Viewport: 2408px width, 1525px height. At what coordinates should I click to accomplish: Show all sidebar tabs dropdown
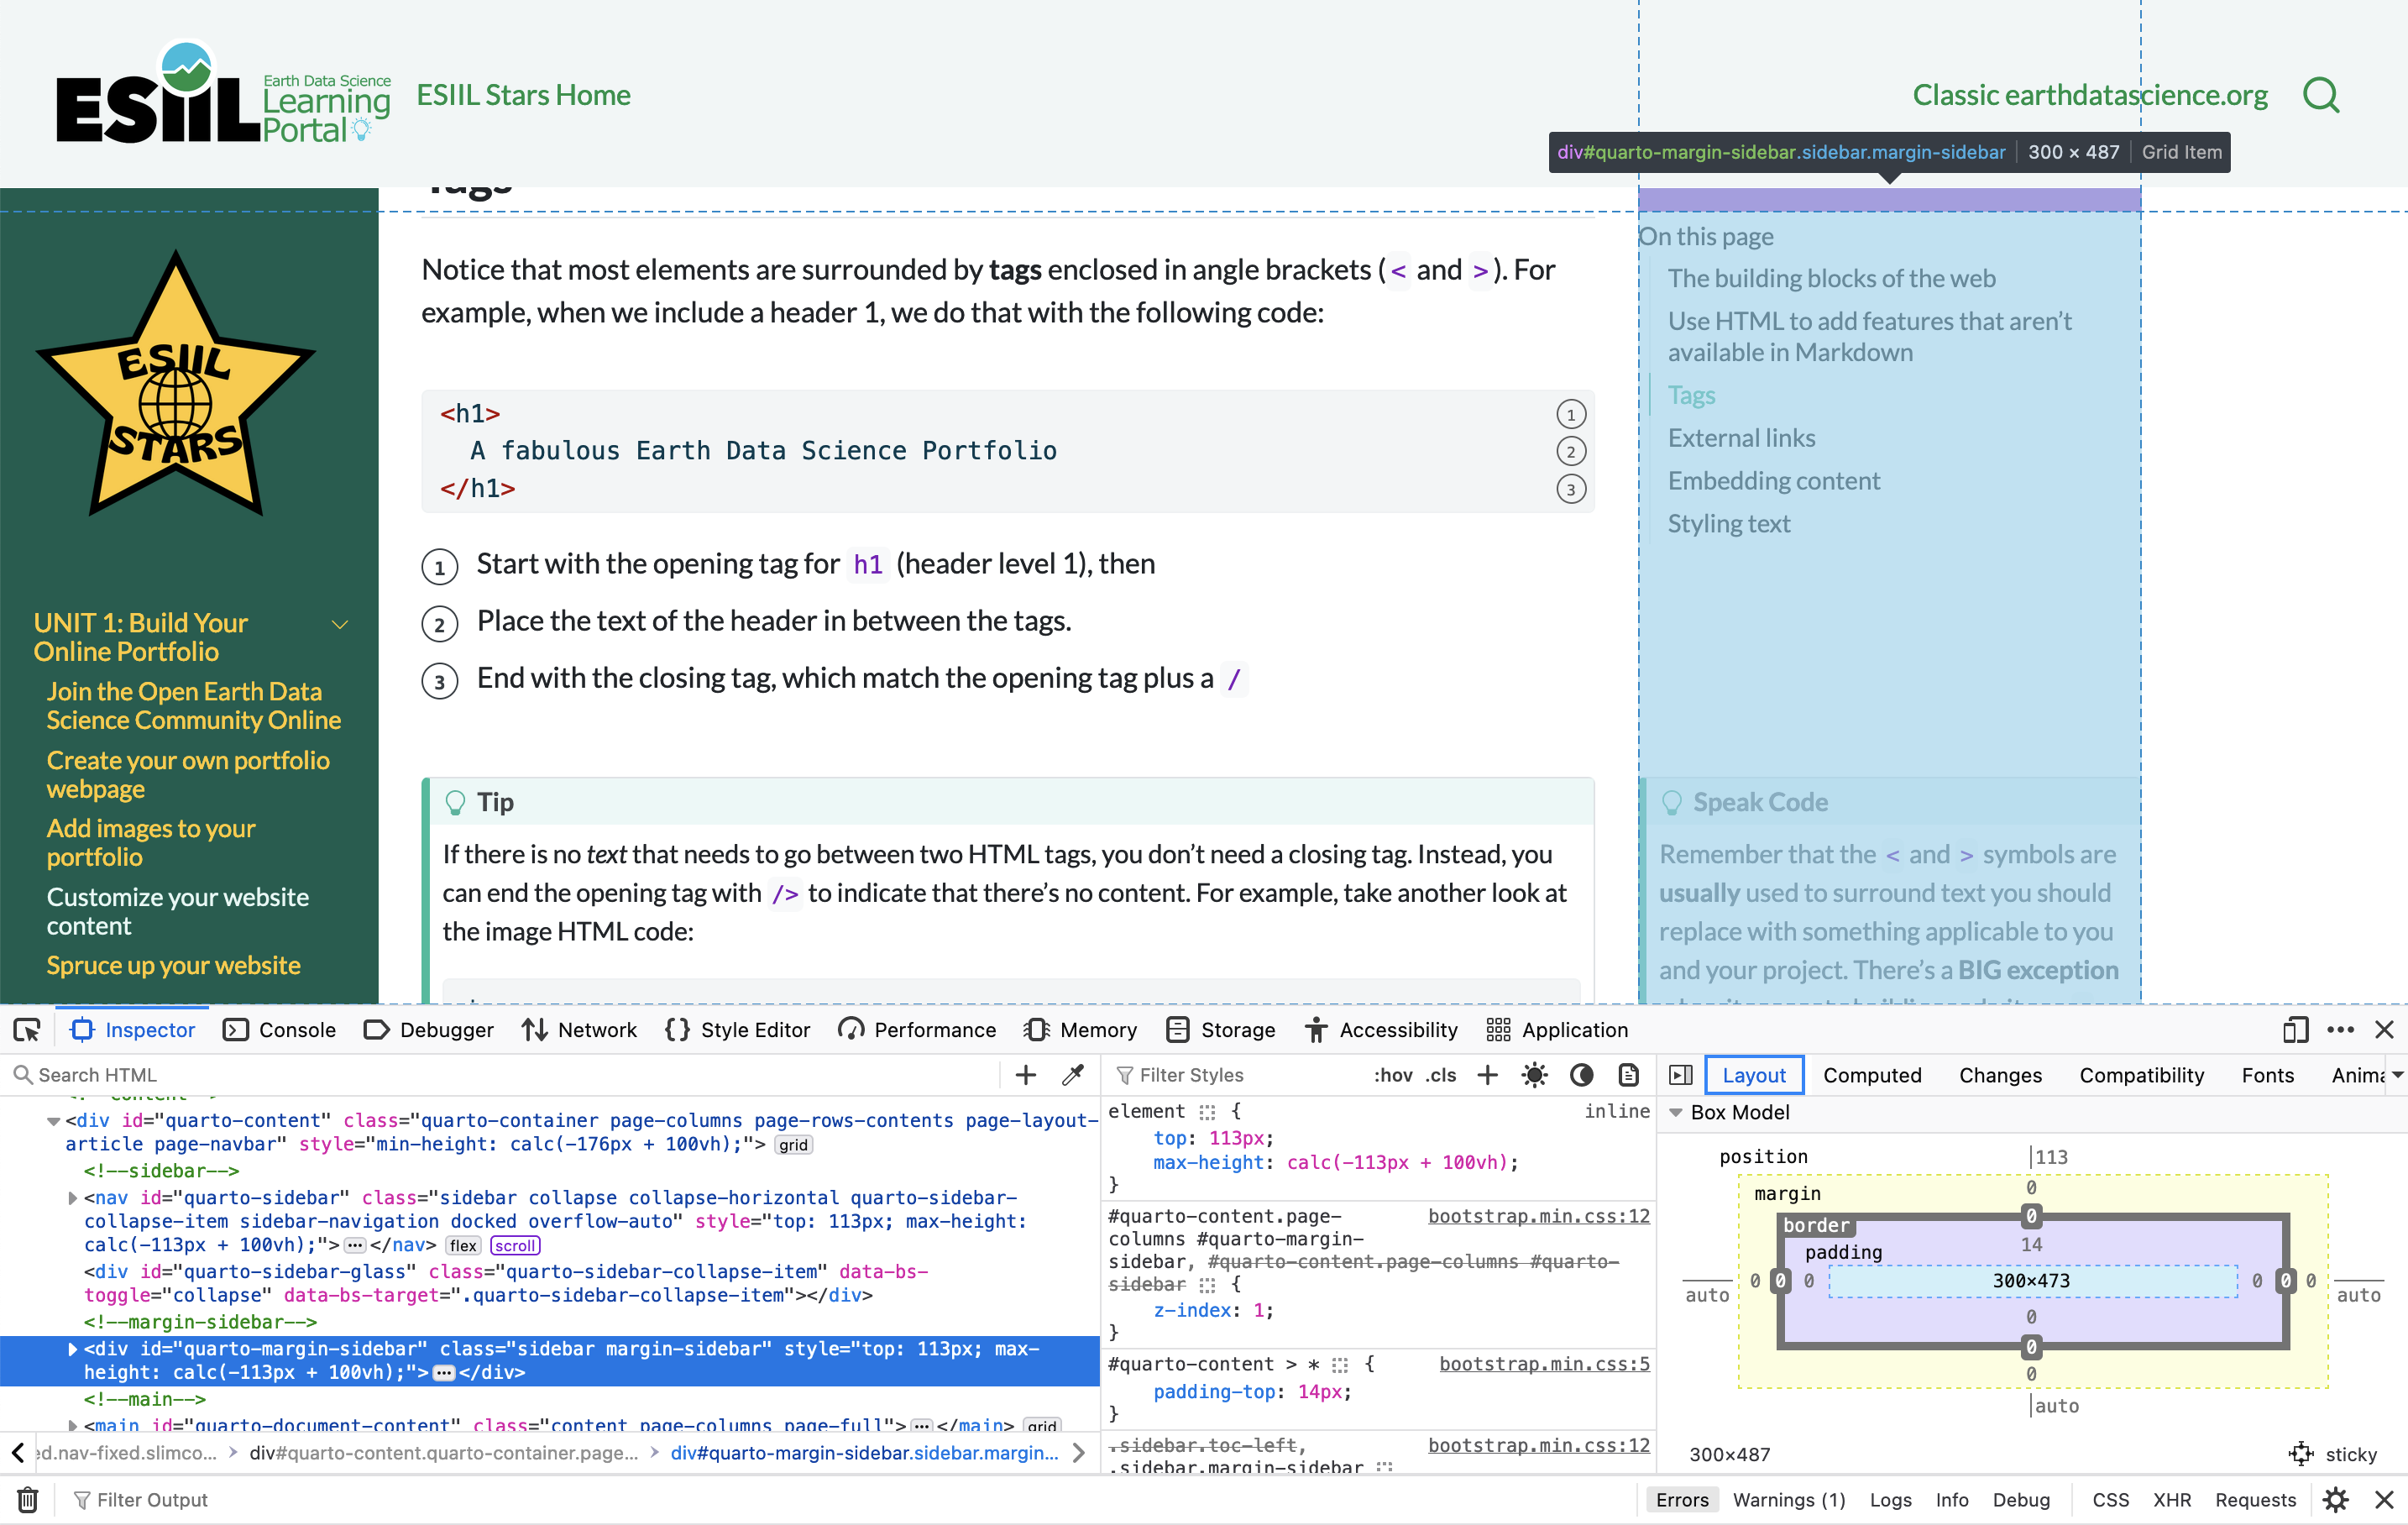tap(2396, 1075)
